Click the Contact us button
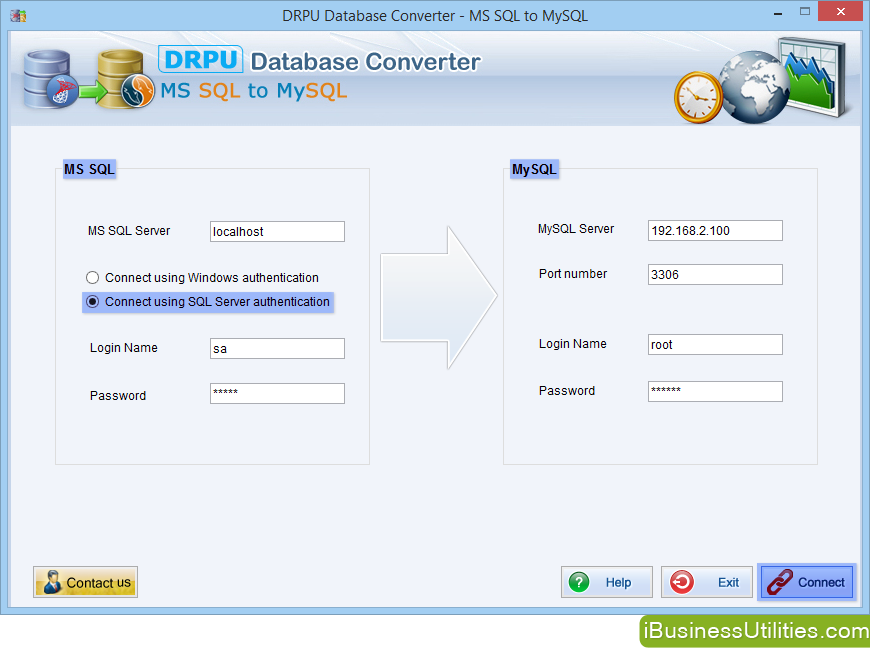 (85, 582)
